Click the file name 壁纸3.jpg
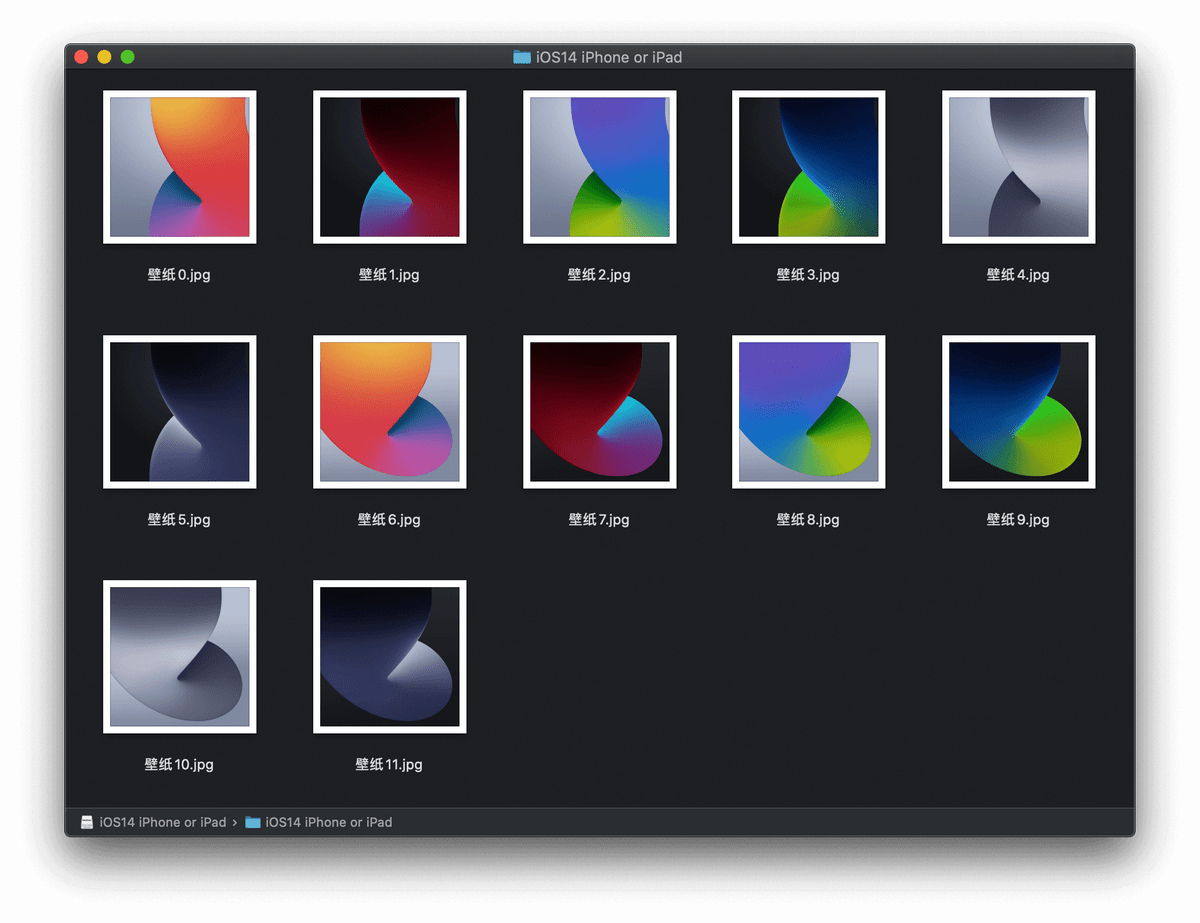 pyautogui.click(x=808, y=275)
